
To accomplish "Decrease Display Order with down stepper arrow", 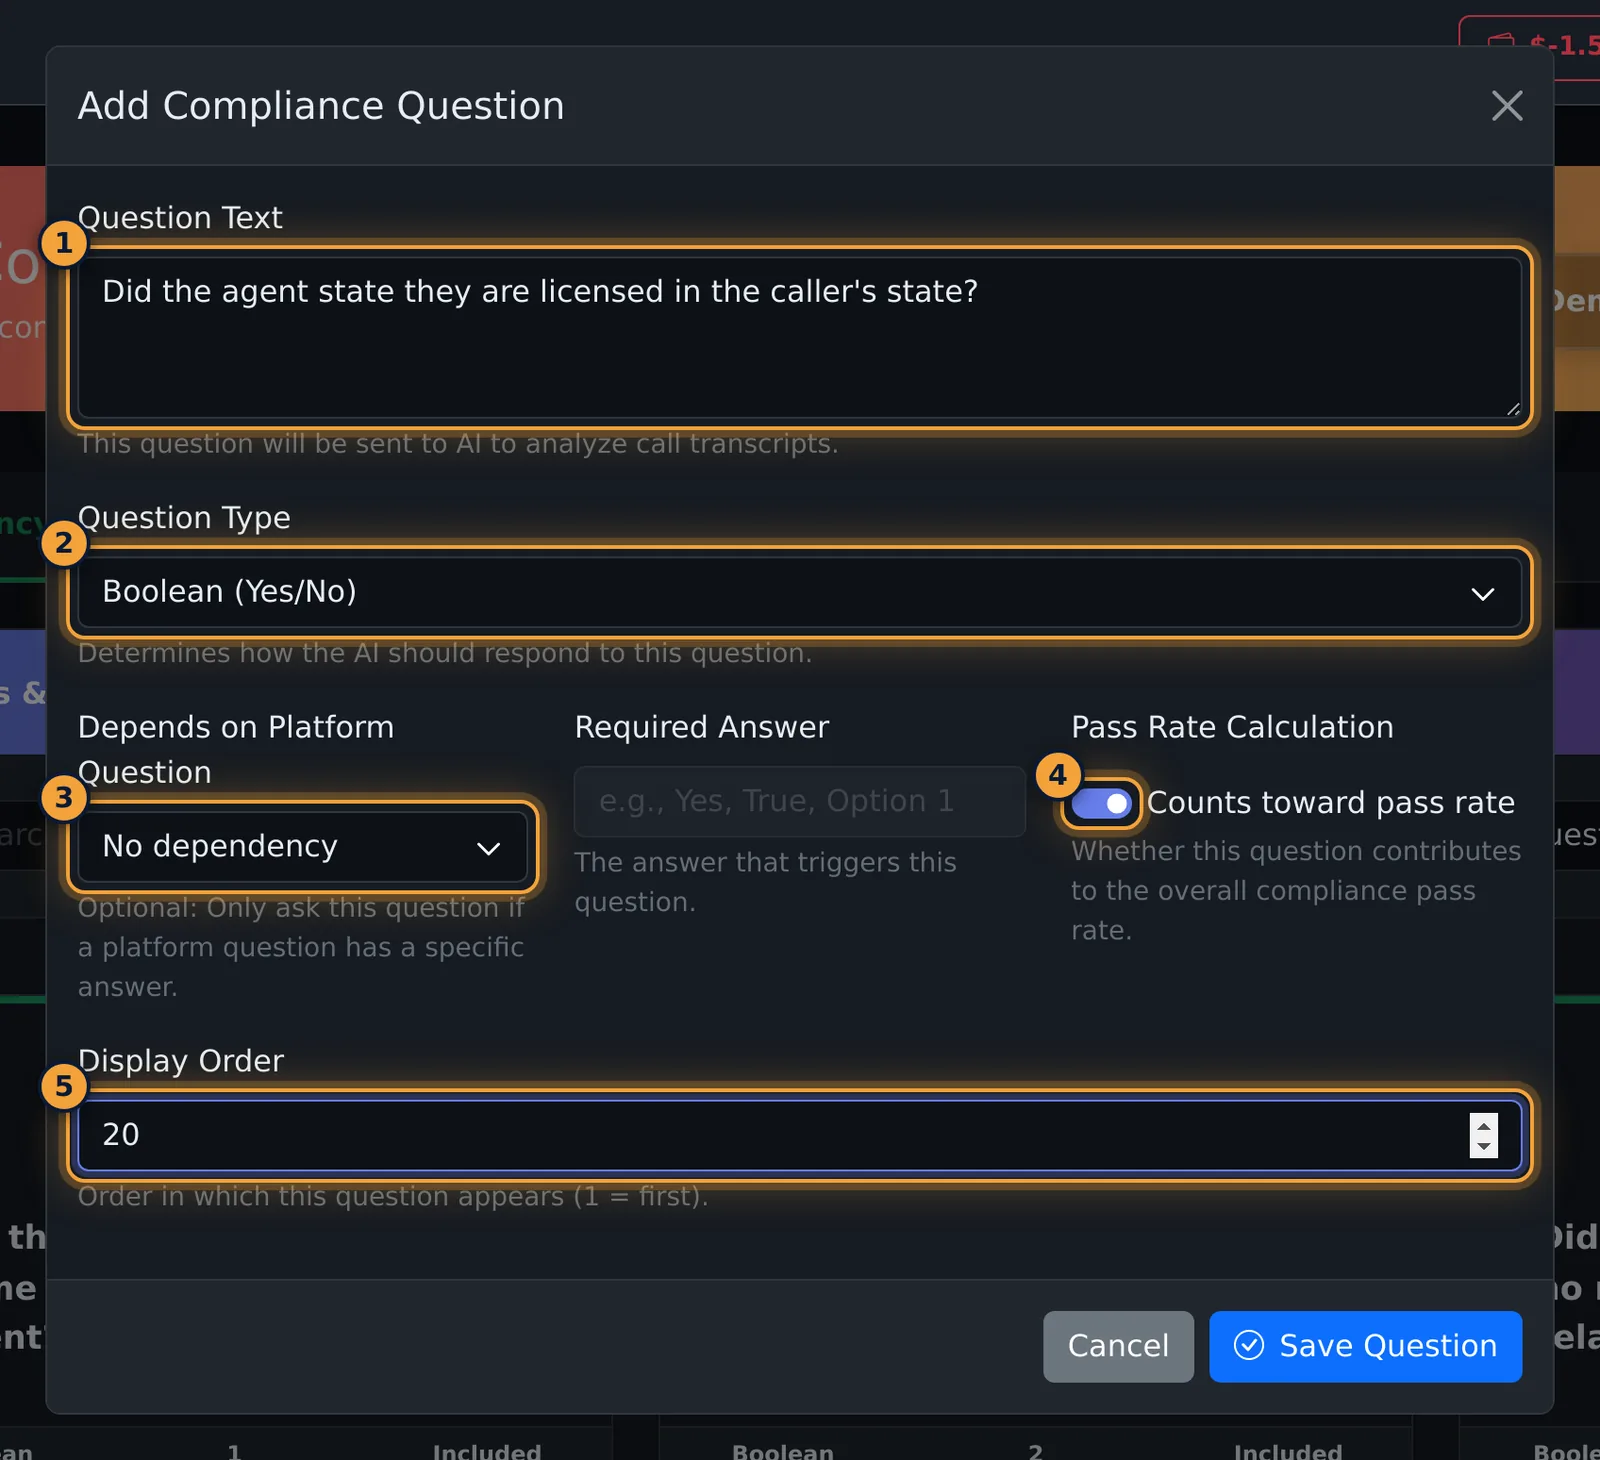I will 1484,1147.
